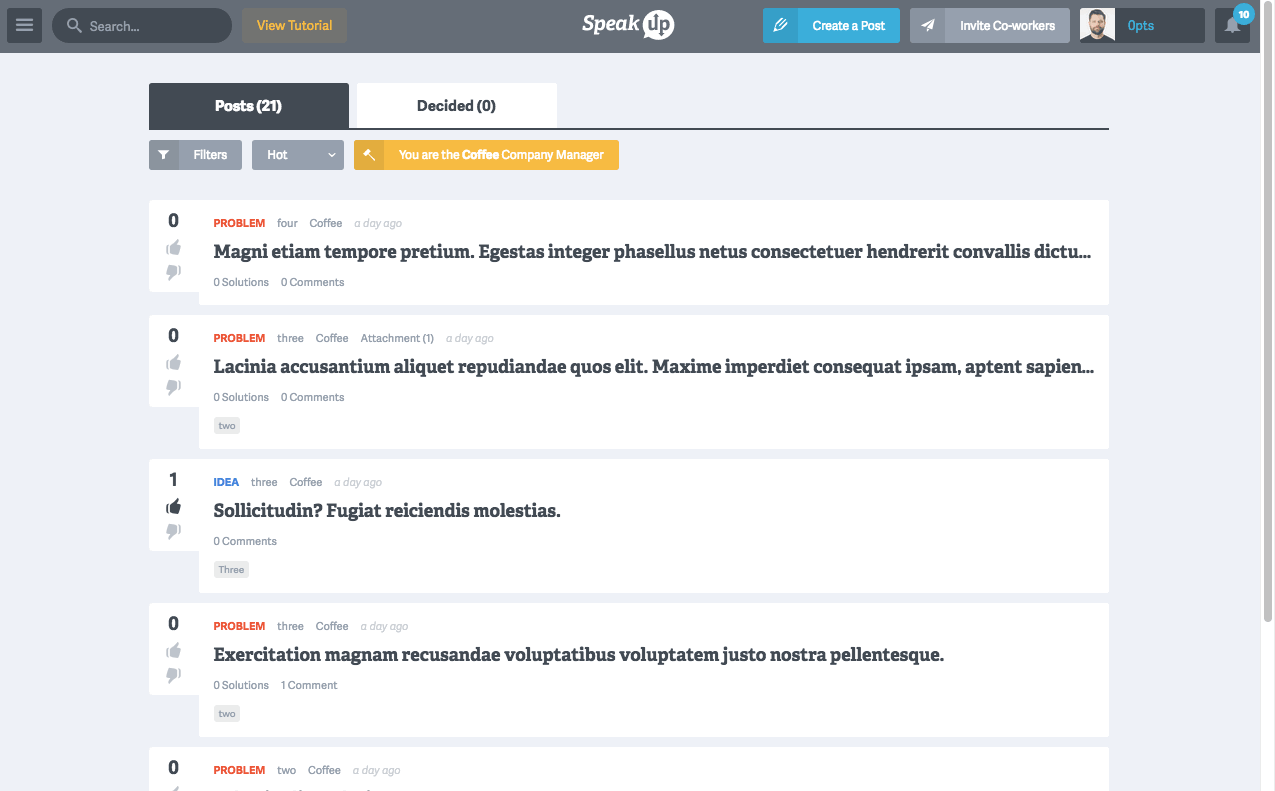Click the funnel icon on the Filters button

(x=164, y=155)
